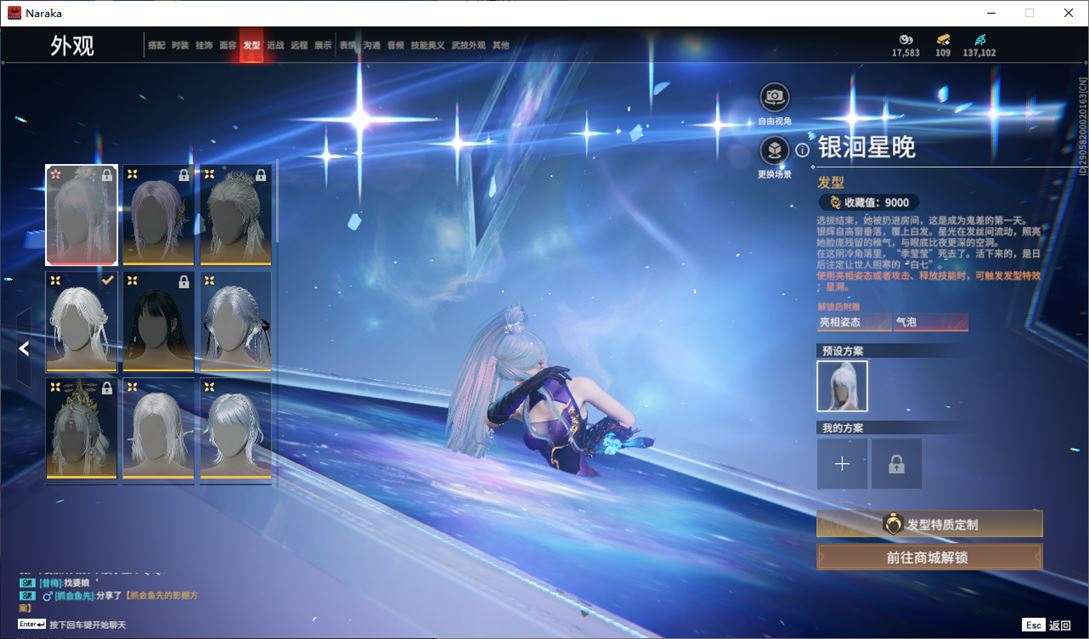Viewport: 1089px width, 639px height.
Task: Select the 气泡 unlock bonus tab
Action: (x=931, y=322)
